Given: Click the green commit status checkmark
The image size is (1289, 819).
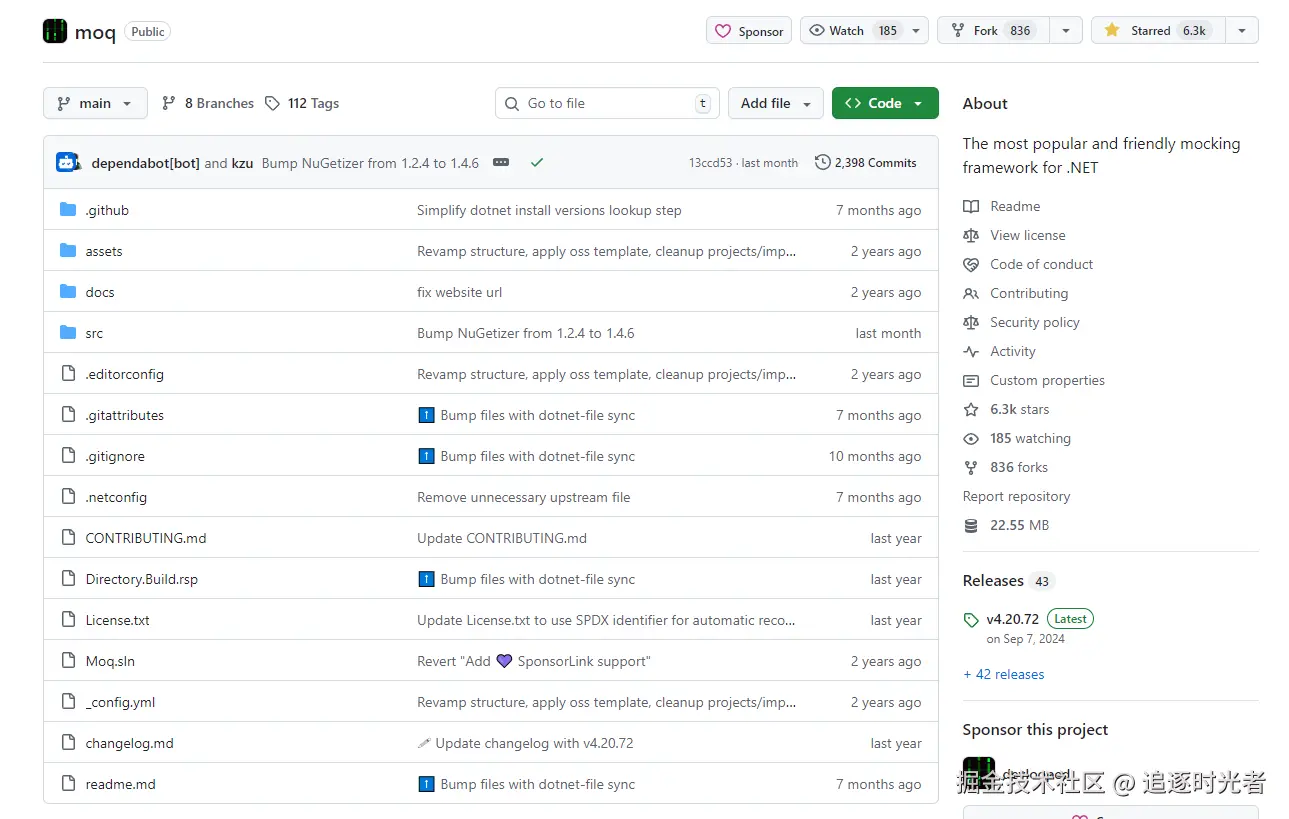Looking at the screenshot, I should 537,162.
